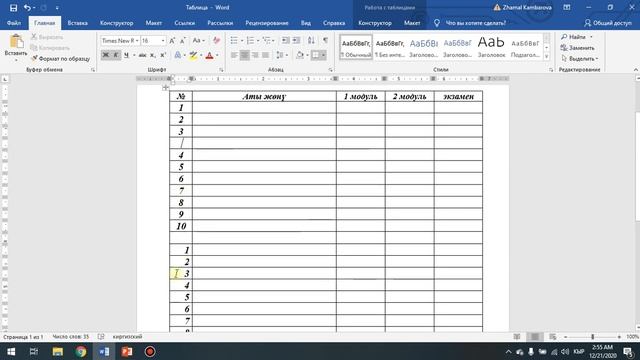
Task: Decrease font size with the A-down icon
Action: pyautogui.click(x=182, y=40)
